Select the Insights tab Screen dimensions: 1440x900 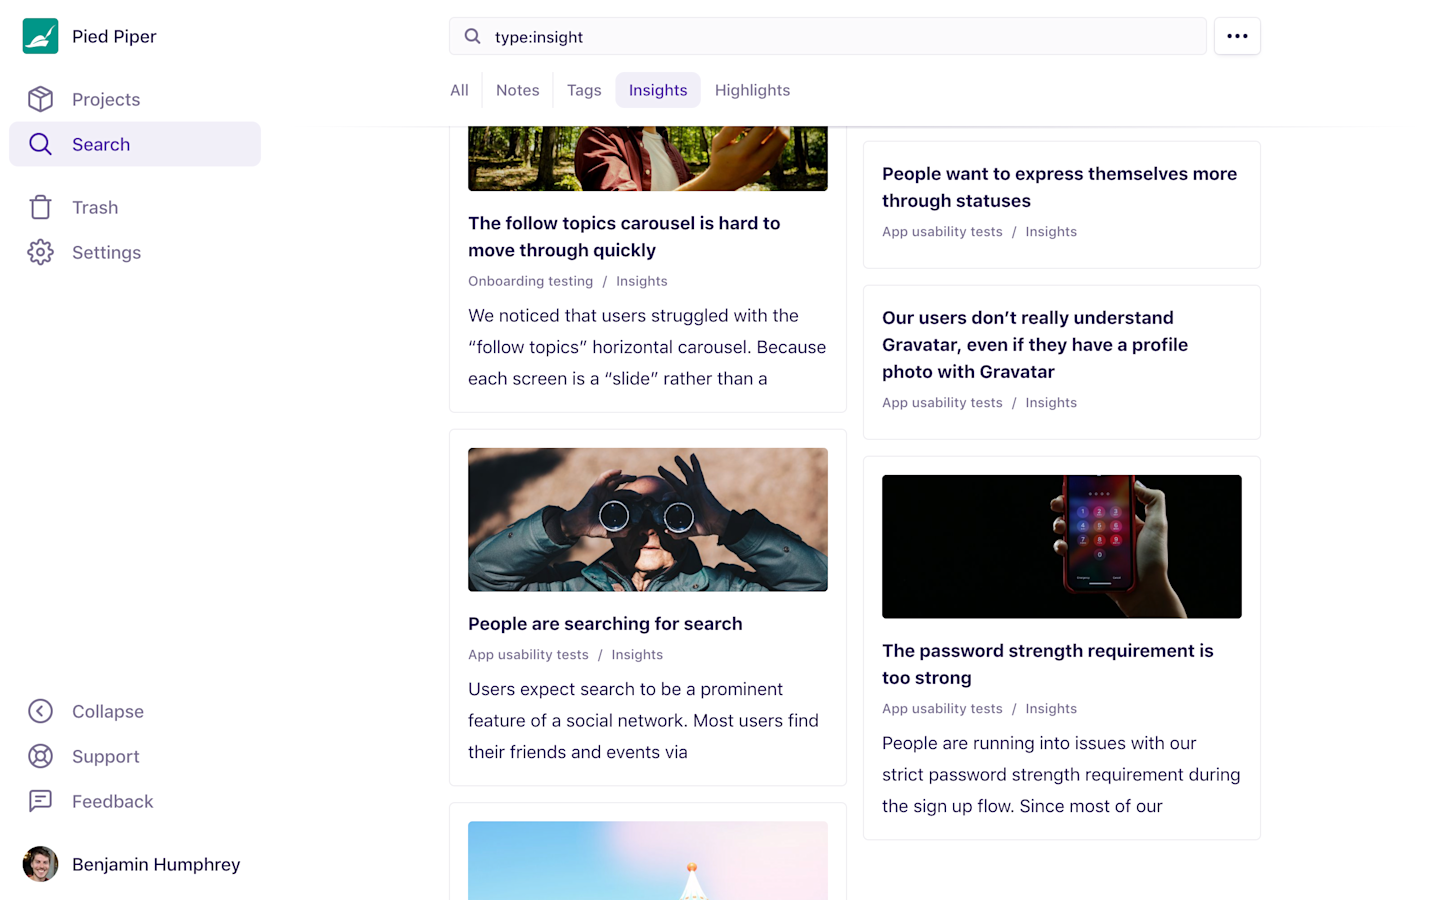point(658,90)
